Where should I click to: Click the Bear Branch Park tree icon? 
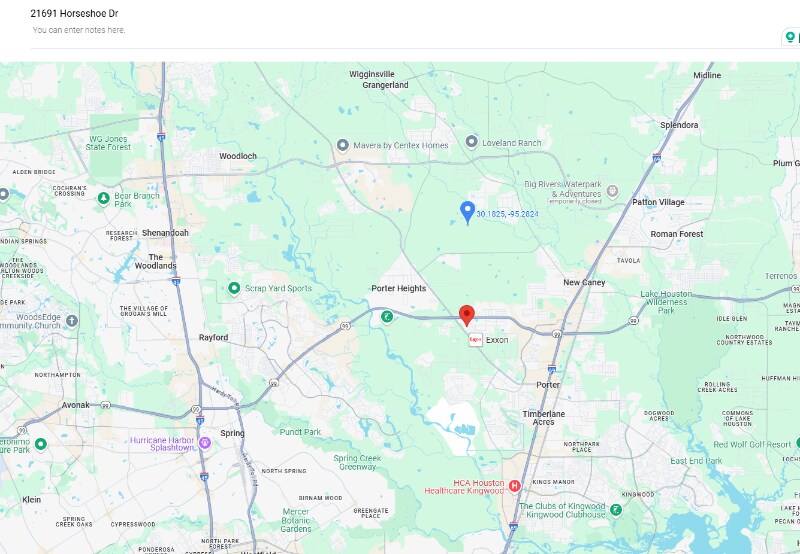(104, 198)
